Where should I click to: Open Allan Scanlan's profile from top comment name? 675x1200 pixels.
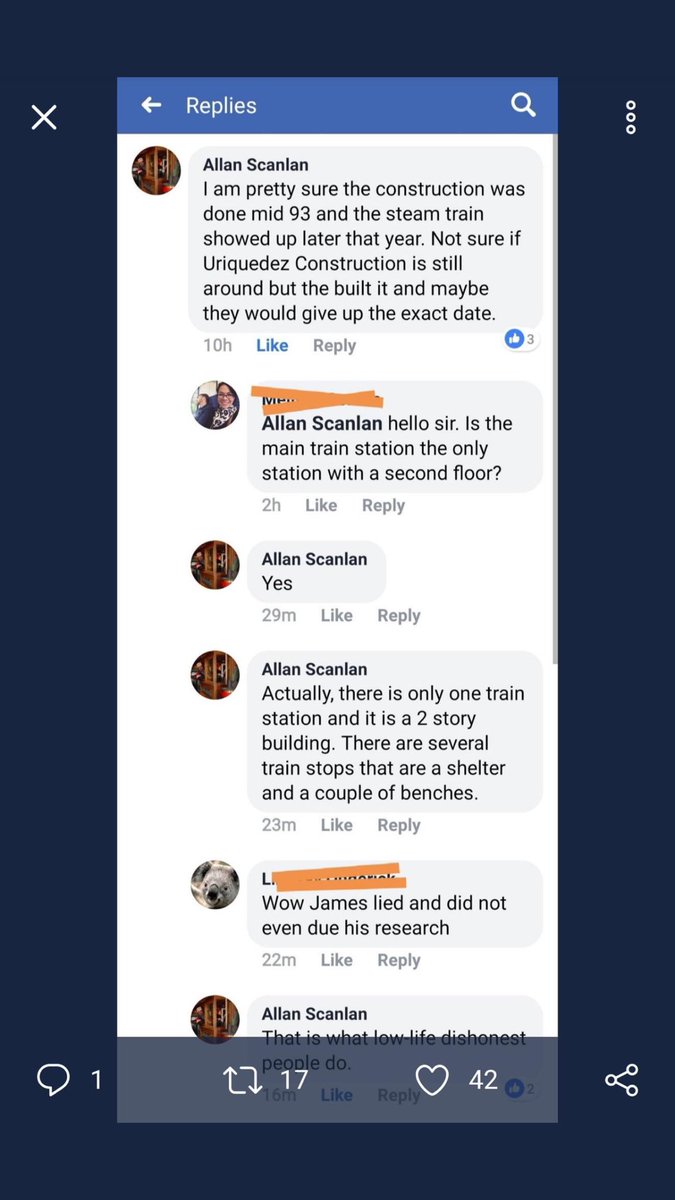coord(255,164)
